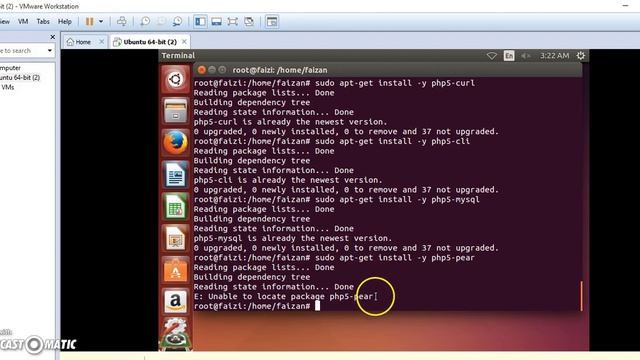Image resolution: width=640 pixels, height=360 pixels.
Task: Launch LibreOffice Writer from launcher
Action: click(176, 175)
